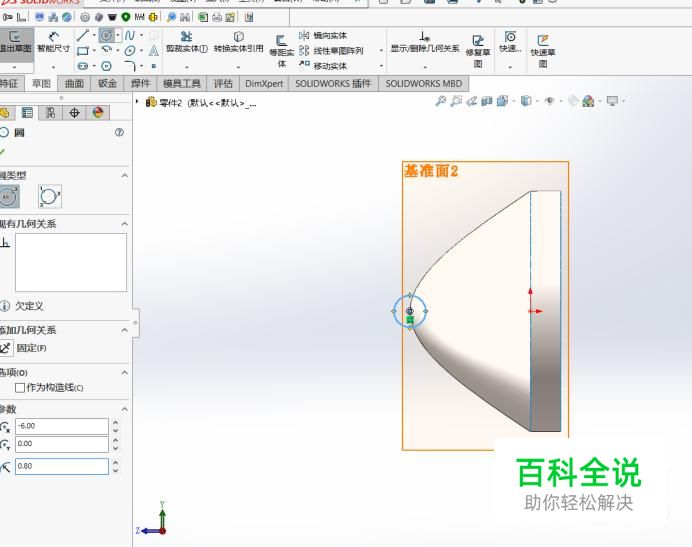692x547 pixels.
Task: Select the Circle sketch tool
Action: 106,35
